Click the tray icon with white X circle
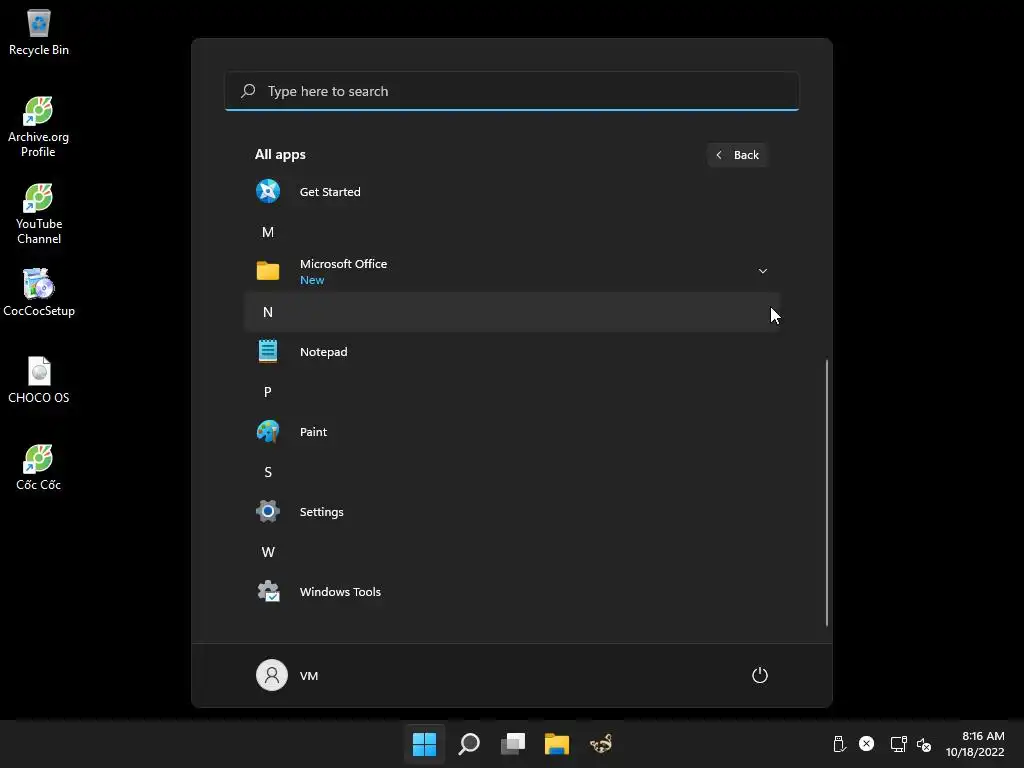This screenshot has width=1024, height=768. [x=867, y=743]
